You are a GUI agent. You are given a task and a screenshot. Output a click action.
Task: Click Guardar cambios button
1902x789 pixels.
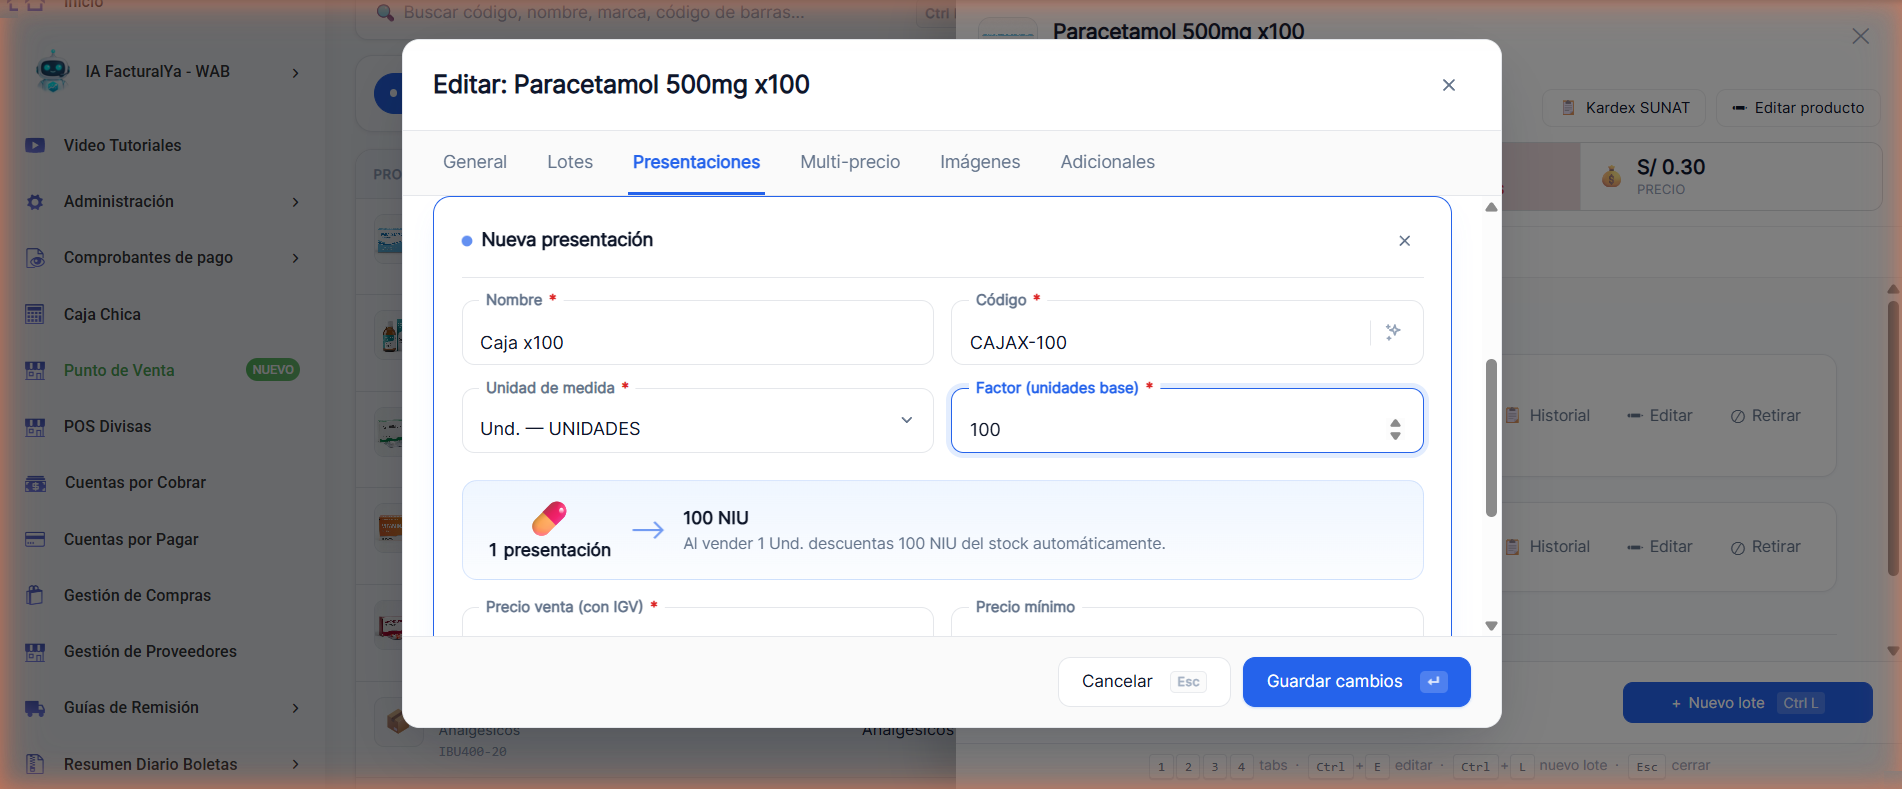tap(1356, 682)
